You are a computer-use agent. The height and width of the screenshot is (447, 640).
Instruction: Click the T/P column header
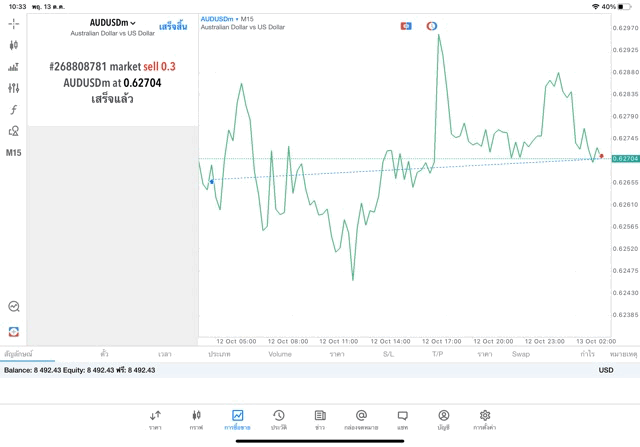(x=438, y=354)
